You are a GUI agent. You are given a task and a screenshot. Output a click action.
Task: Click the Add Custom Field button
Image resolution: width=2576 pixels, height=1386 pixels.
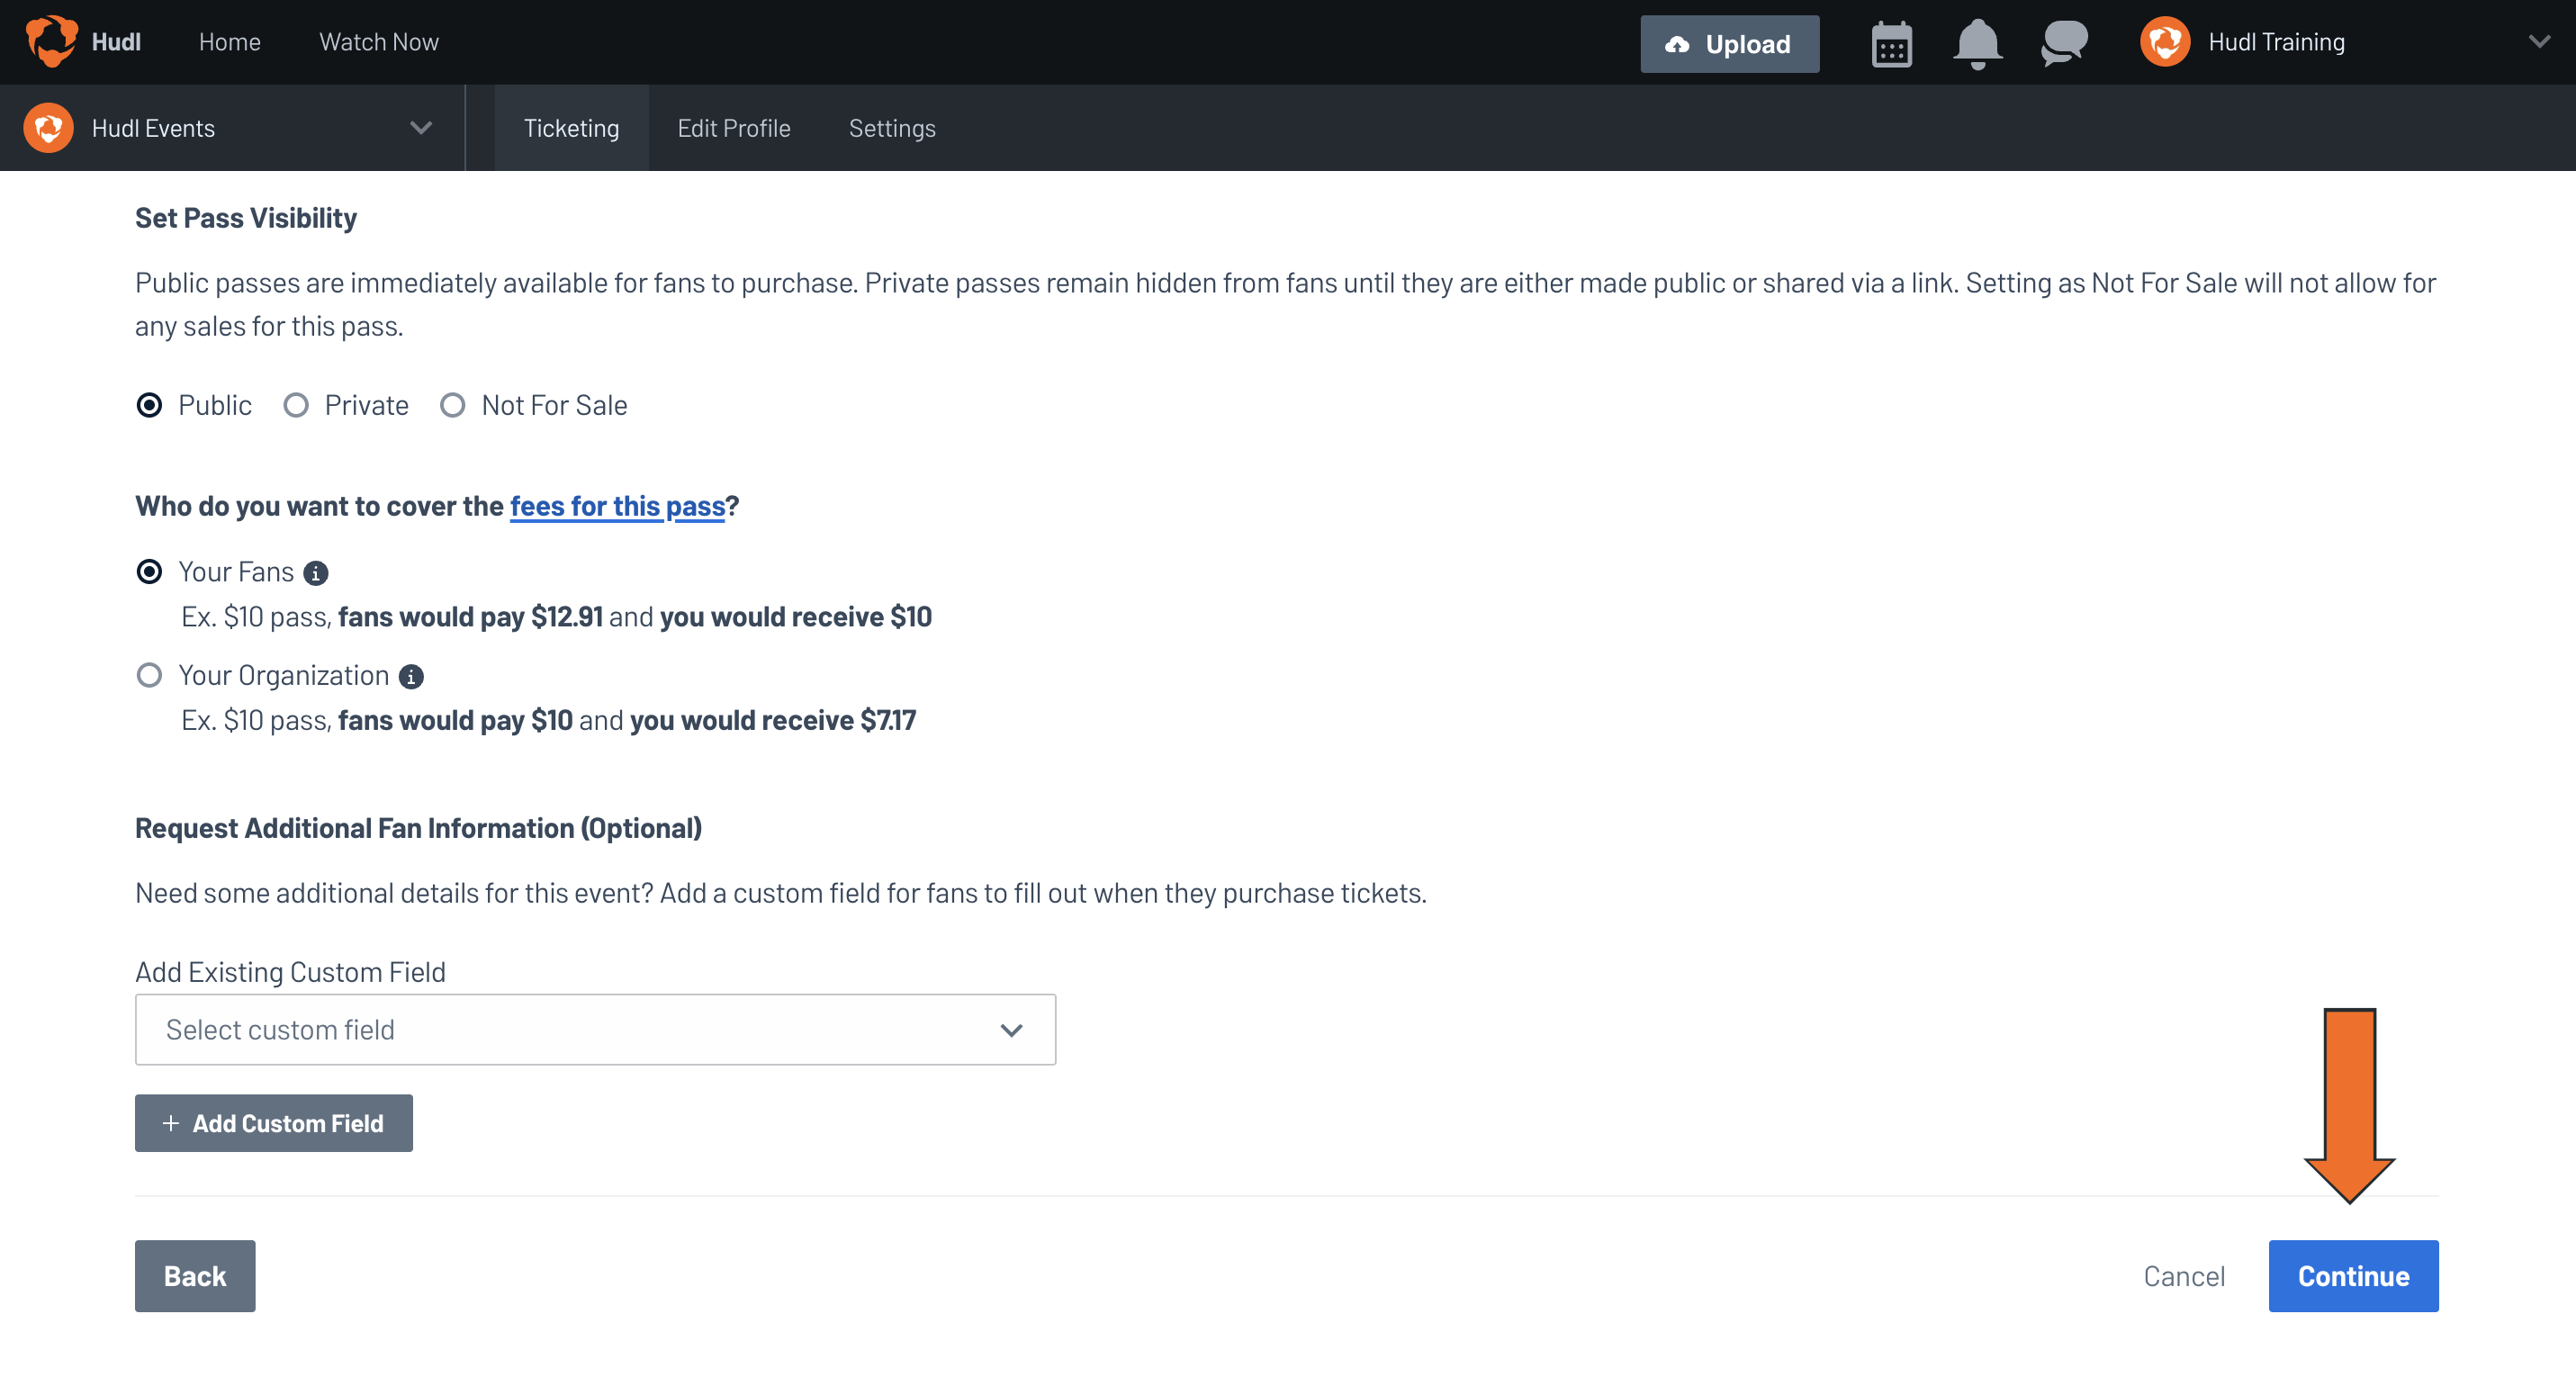tap(273, 1123)
